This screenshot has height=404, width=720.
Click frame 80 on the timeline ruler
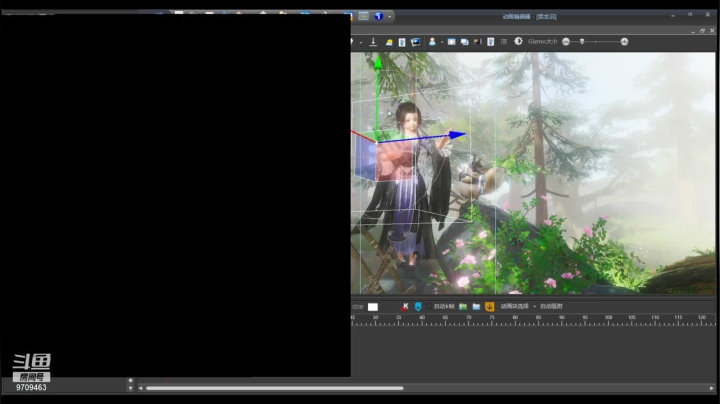tap(515, 320)
